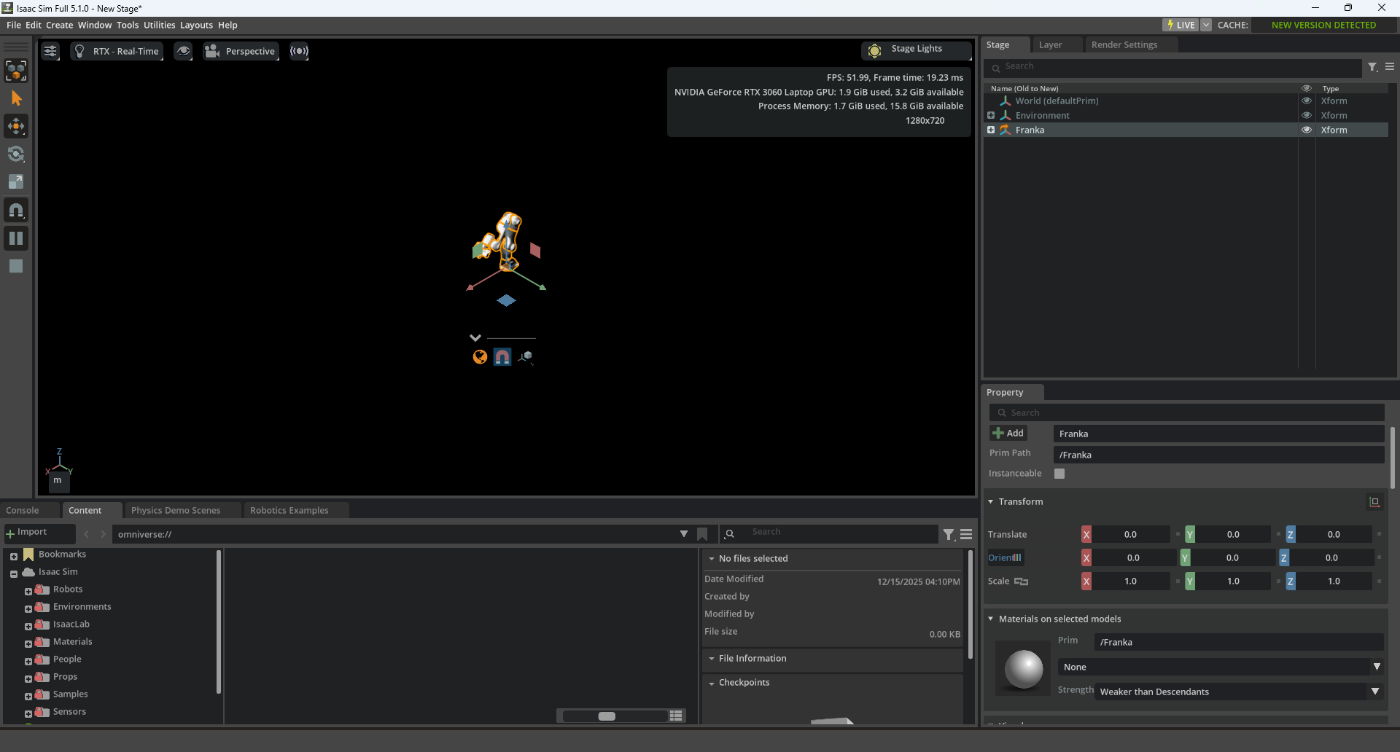Click the eye column header in Stage

pyautogui.click(x=1306, y=88)
